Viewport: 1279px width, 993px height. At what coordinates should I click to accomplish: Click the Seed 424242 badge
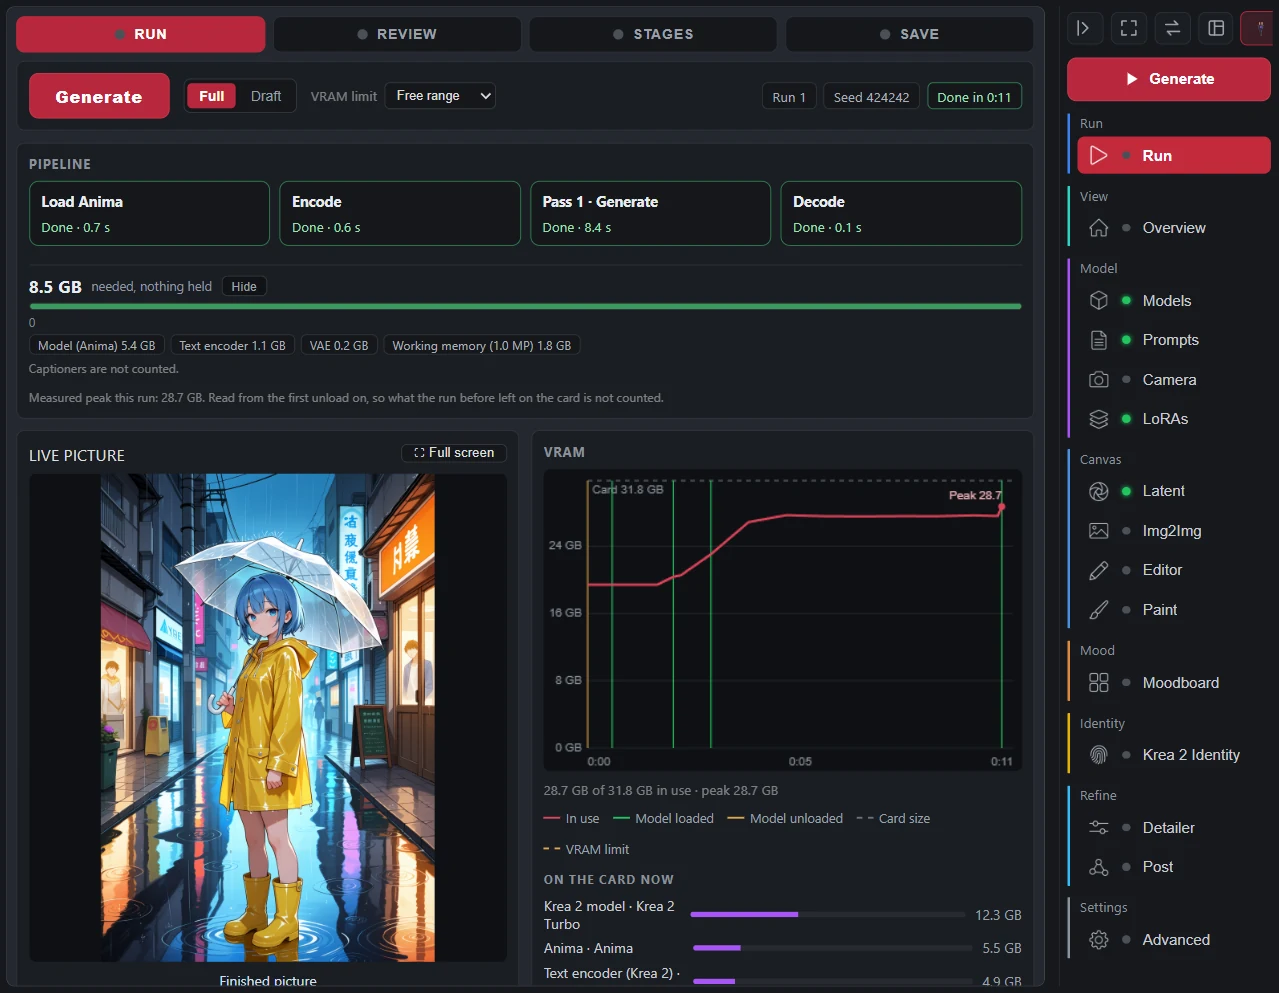[x=871, y=97]
